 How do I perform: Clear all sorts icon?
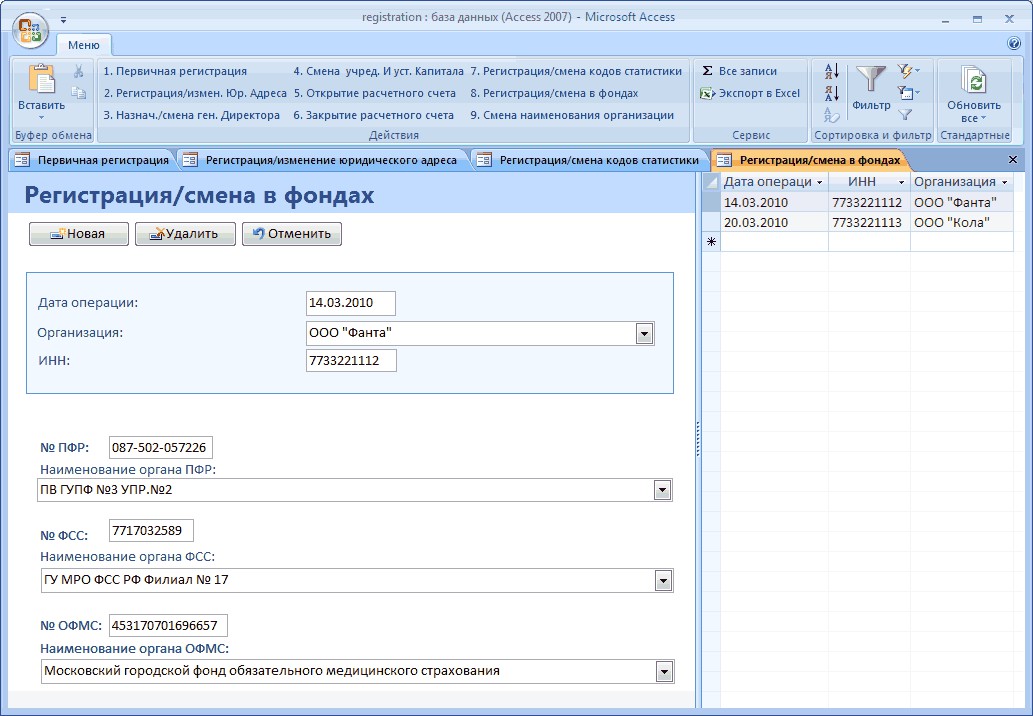pyautogui.click(x=831, y=115)
